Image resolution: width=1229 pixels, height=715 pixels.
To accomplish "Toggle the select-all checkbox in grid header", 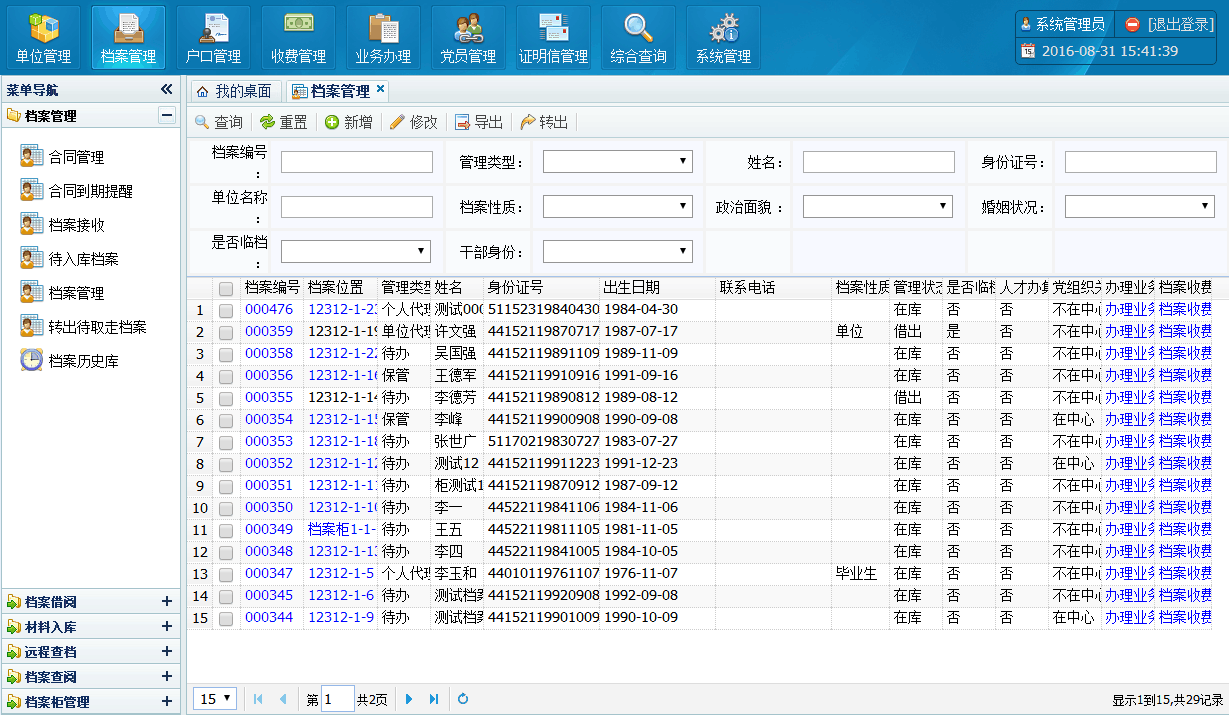I will 226,288.
